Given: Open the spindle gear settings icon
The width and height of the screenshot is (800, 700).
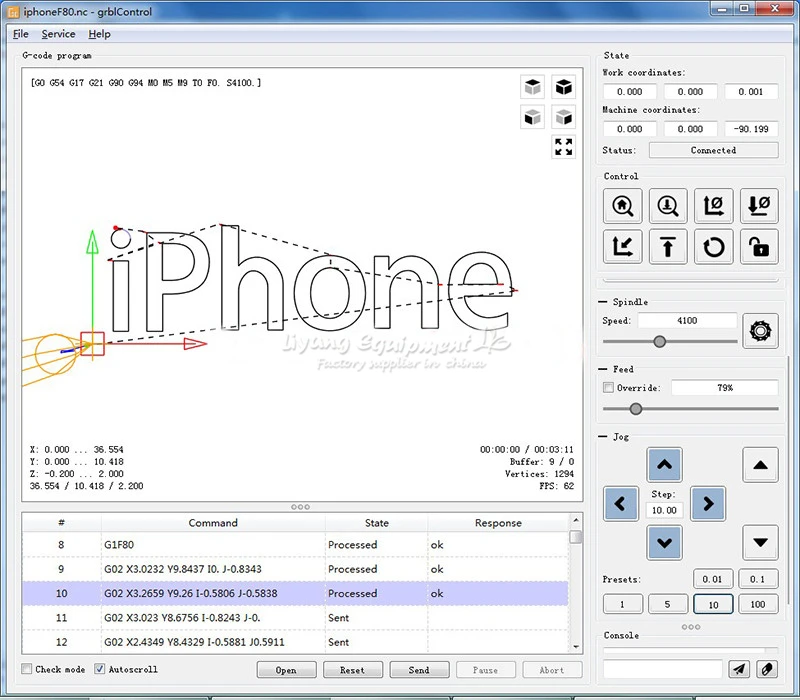Looking at the screenshot, I should (759, 330).
